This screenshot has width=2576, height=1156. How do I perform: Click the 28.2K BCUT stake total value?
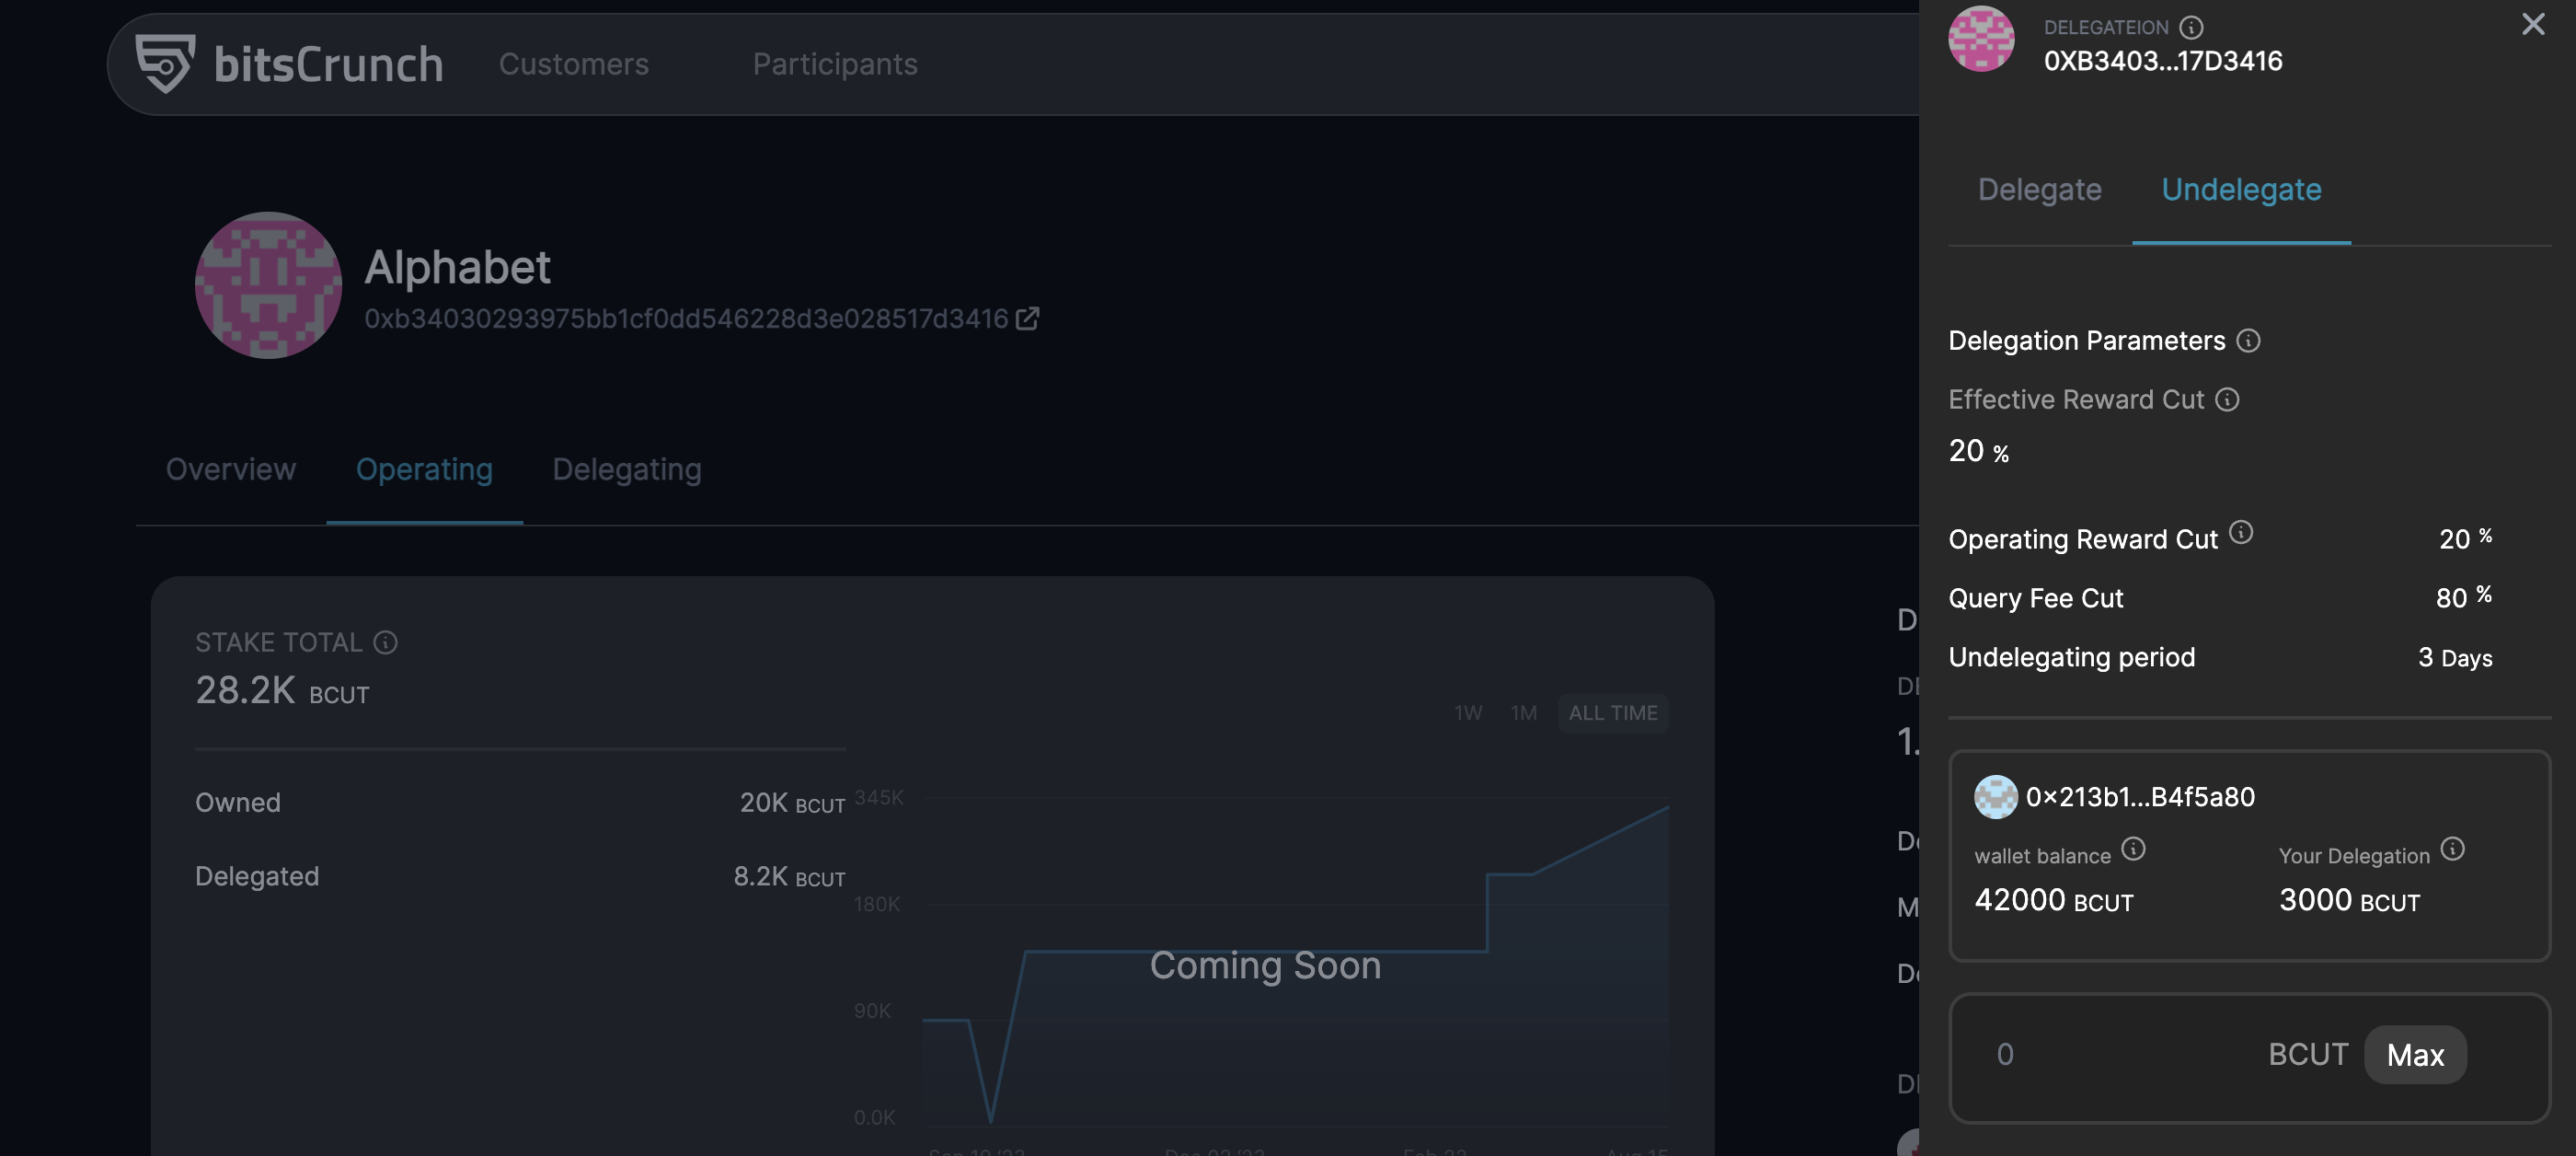click(282, 691)
